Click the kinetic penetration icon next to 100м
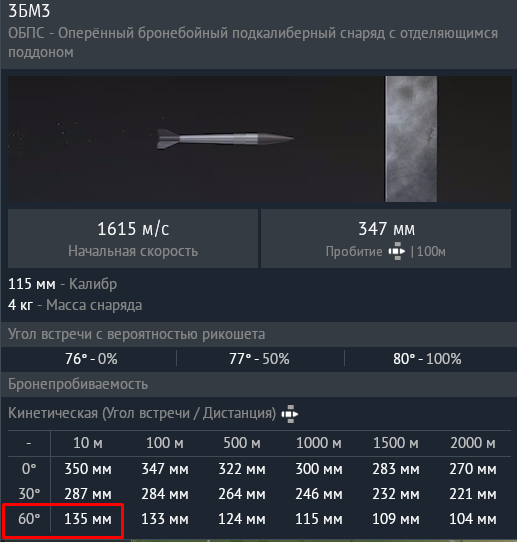517x542 pixels. [x=397, y=251]
